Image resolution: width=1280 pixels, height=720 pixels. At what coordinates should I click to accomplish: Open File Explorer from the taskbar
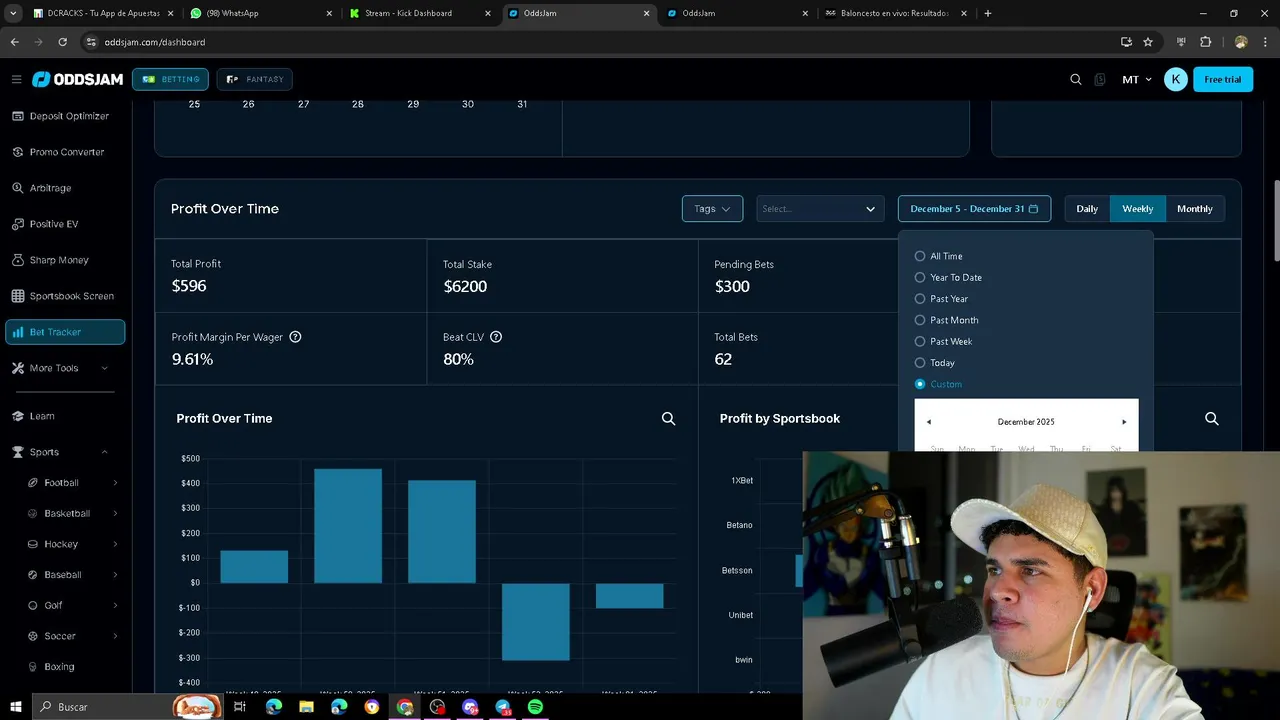(306, 707)
